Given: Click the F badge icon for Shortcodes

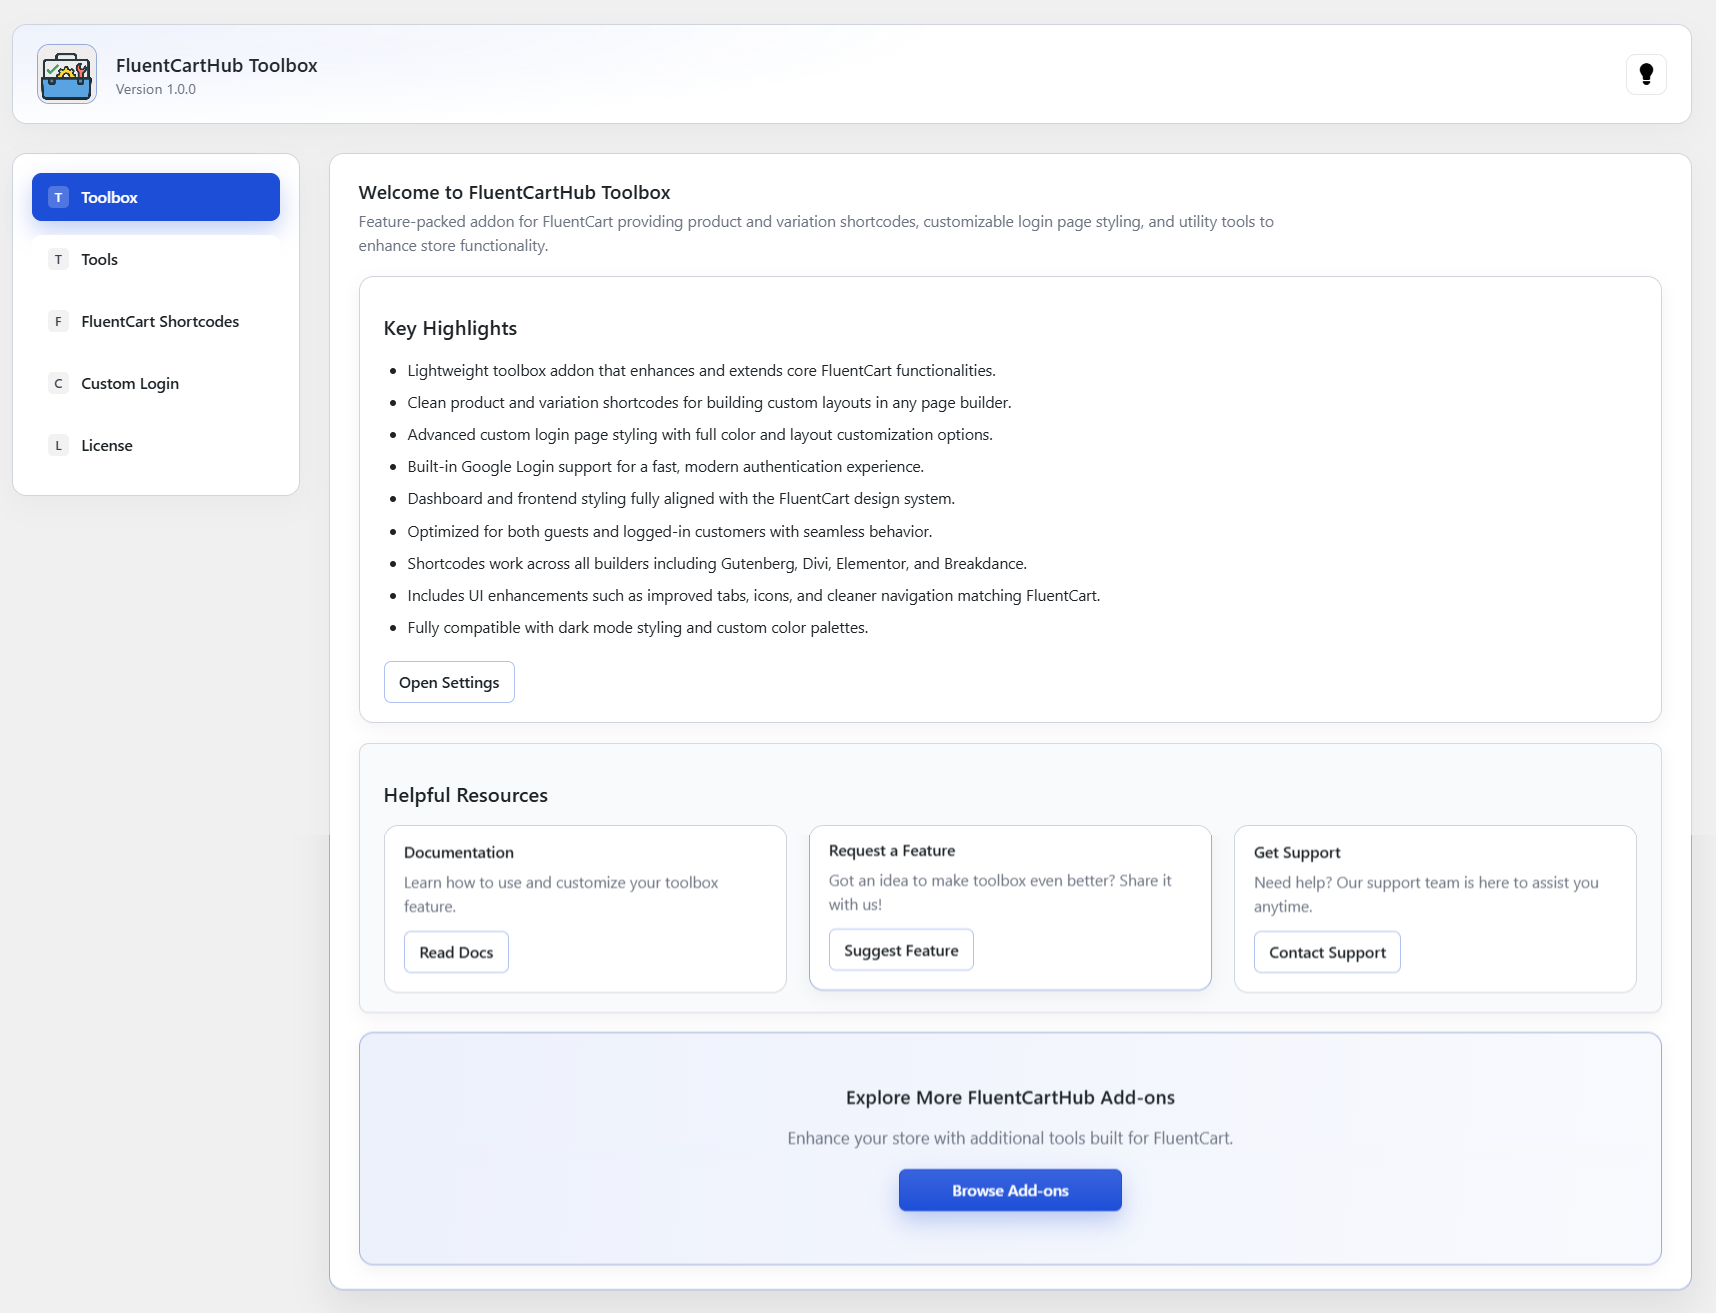Looking at the screenshot, I should click(x=58, y=321).
